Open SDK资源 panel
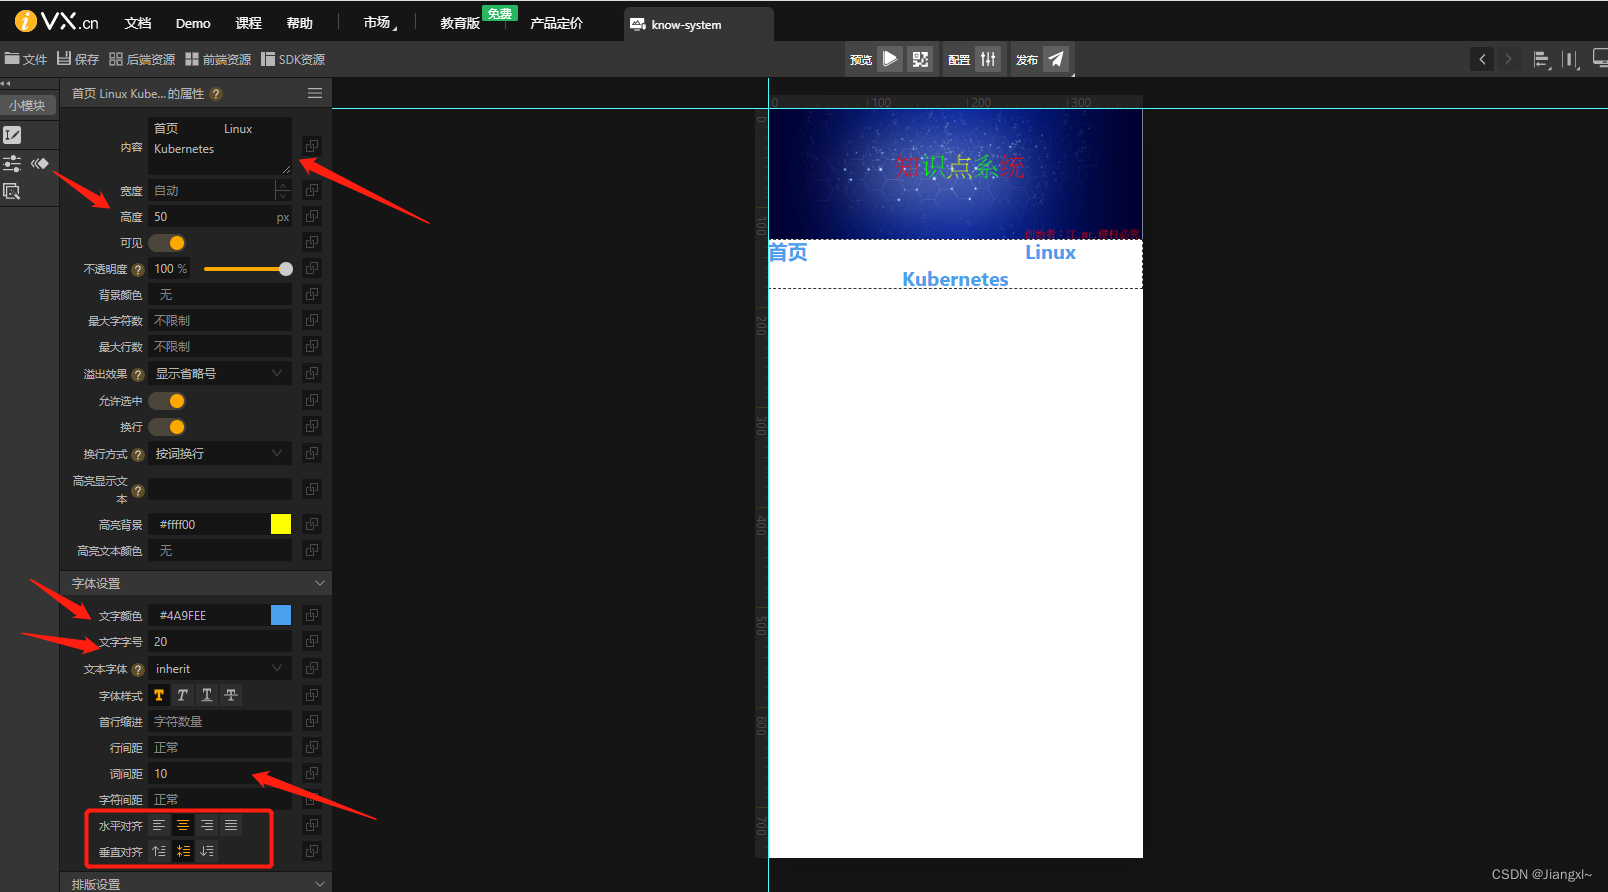 (293, 59)
